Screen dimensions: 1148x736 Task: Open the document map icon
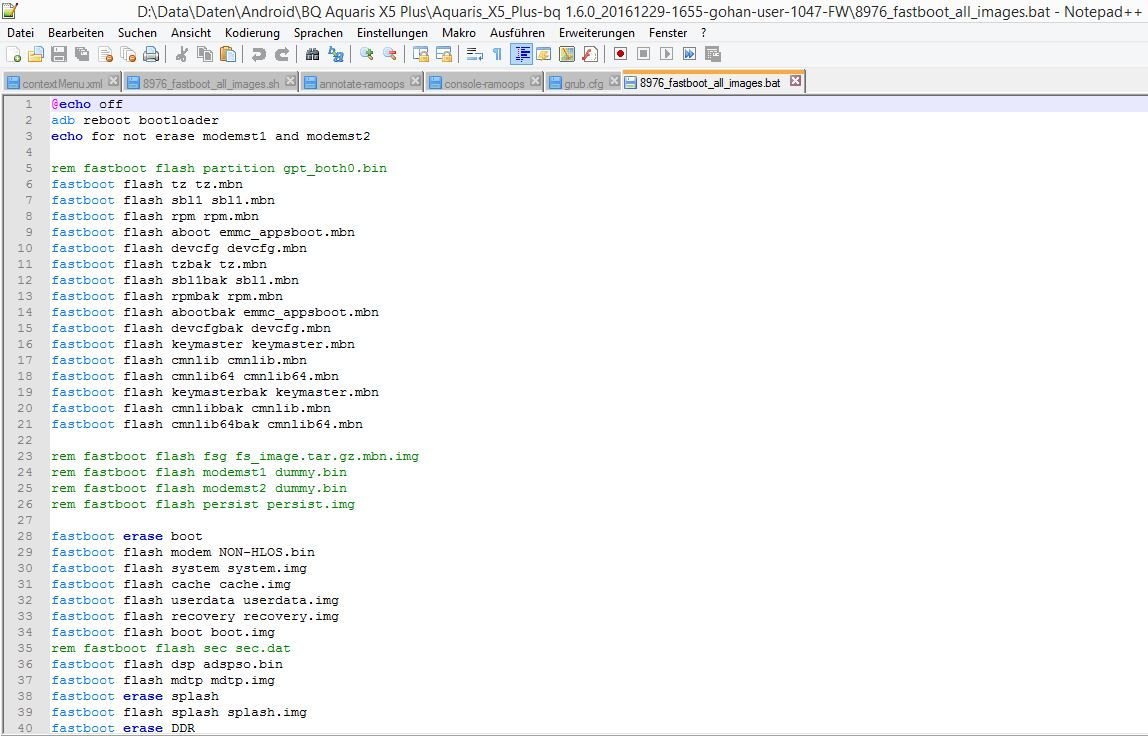(x=567, y=54)
